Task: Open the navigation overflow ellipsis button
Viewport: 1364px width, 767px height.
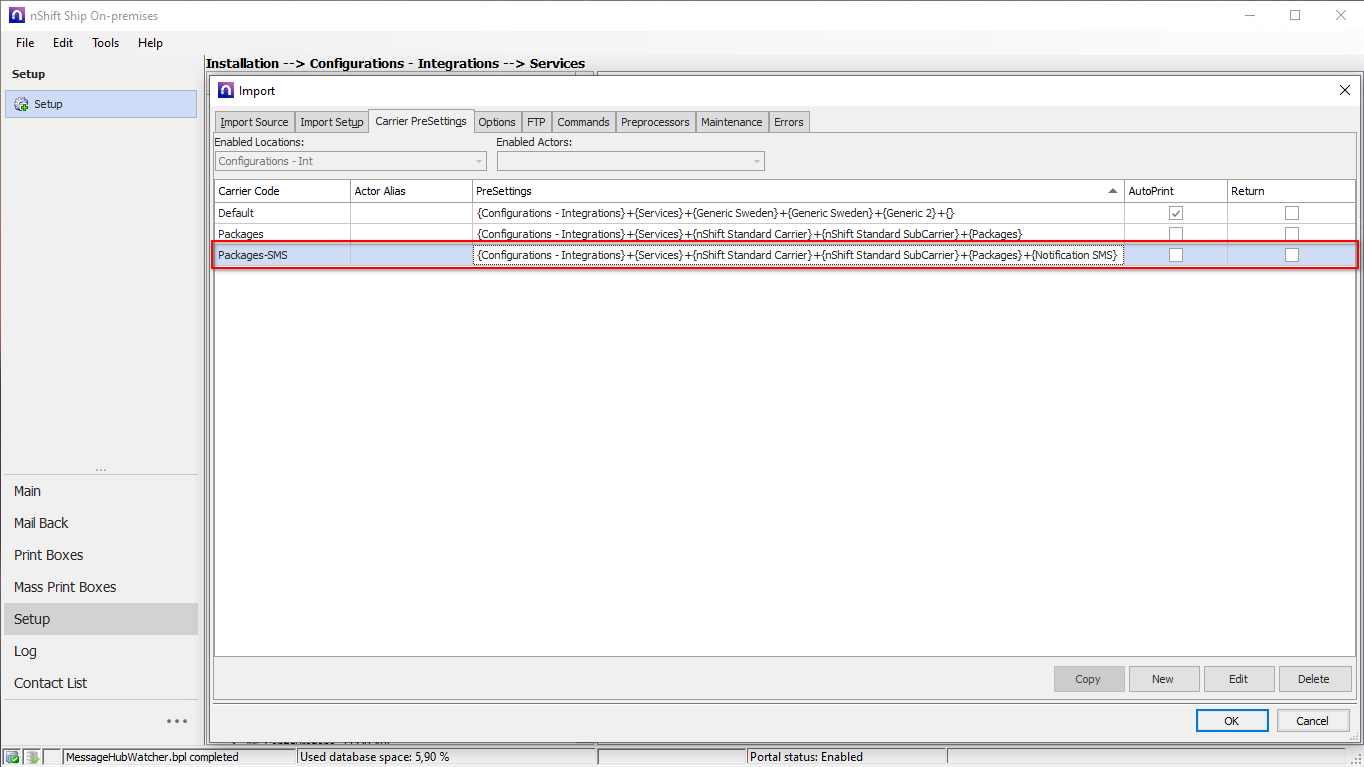Action: click(177, 721)
